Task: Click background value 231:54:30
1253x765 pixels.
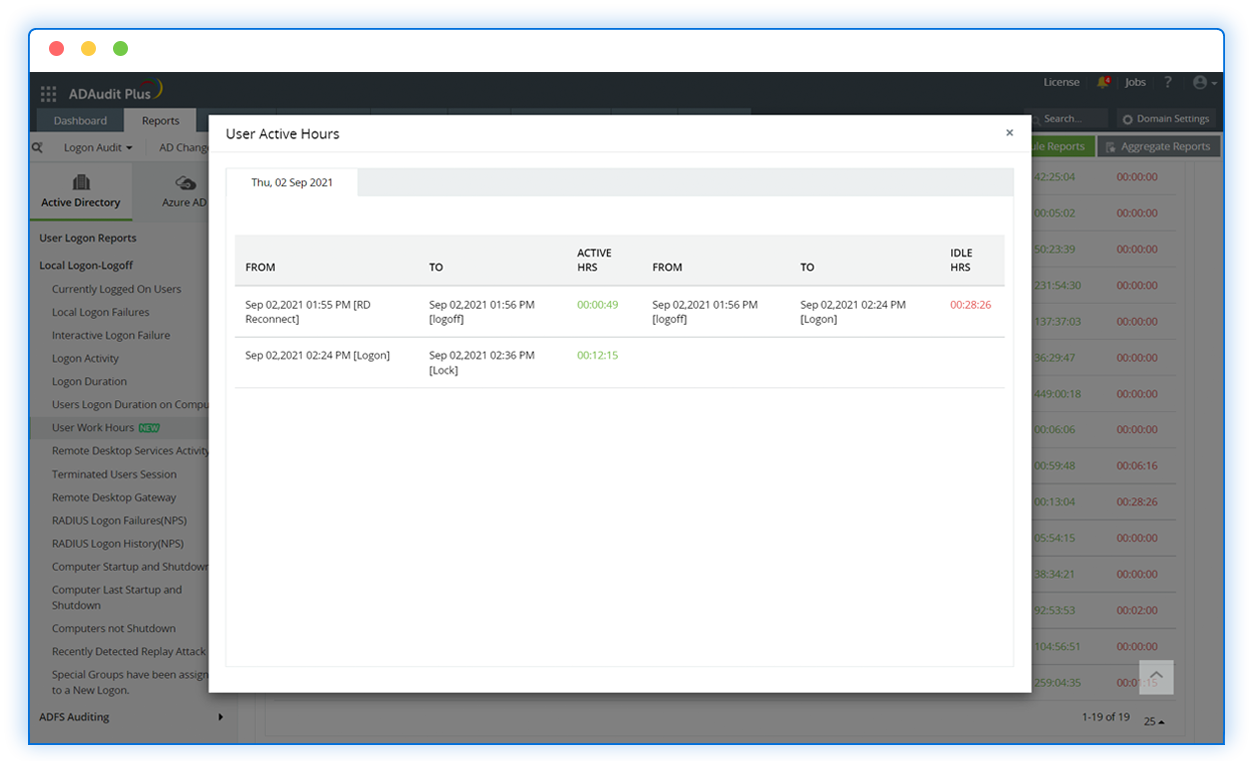Action: [x=1057, y=285]
